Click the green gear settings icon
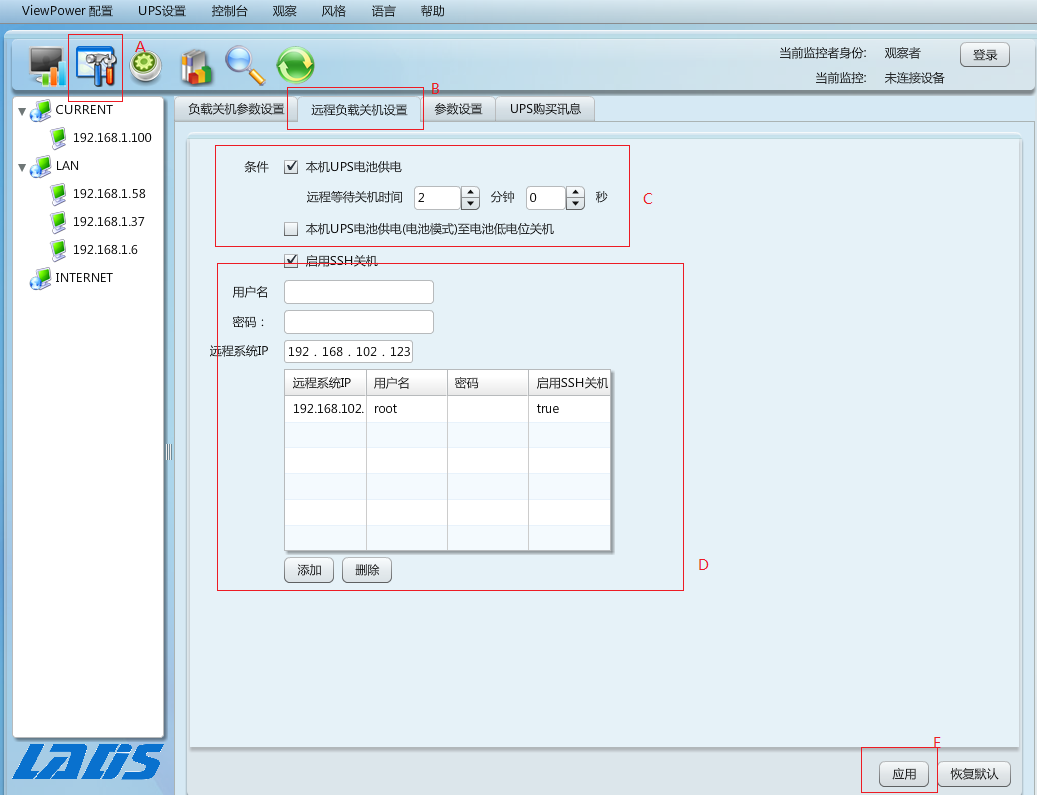 point(146,66)
